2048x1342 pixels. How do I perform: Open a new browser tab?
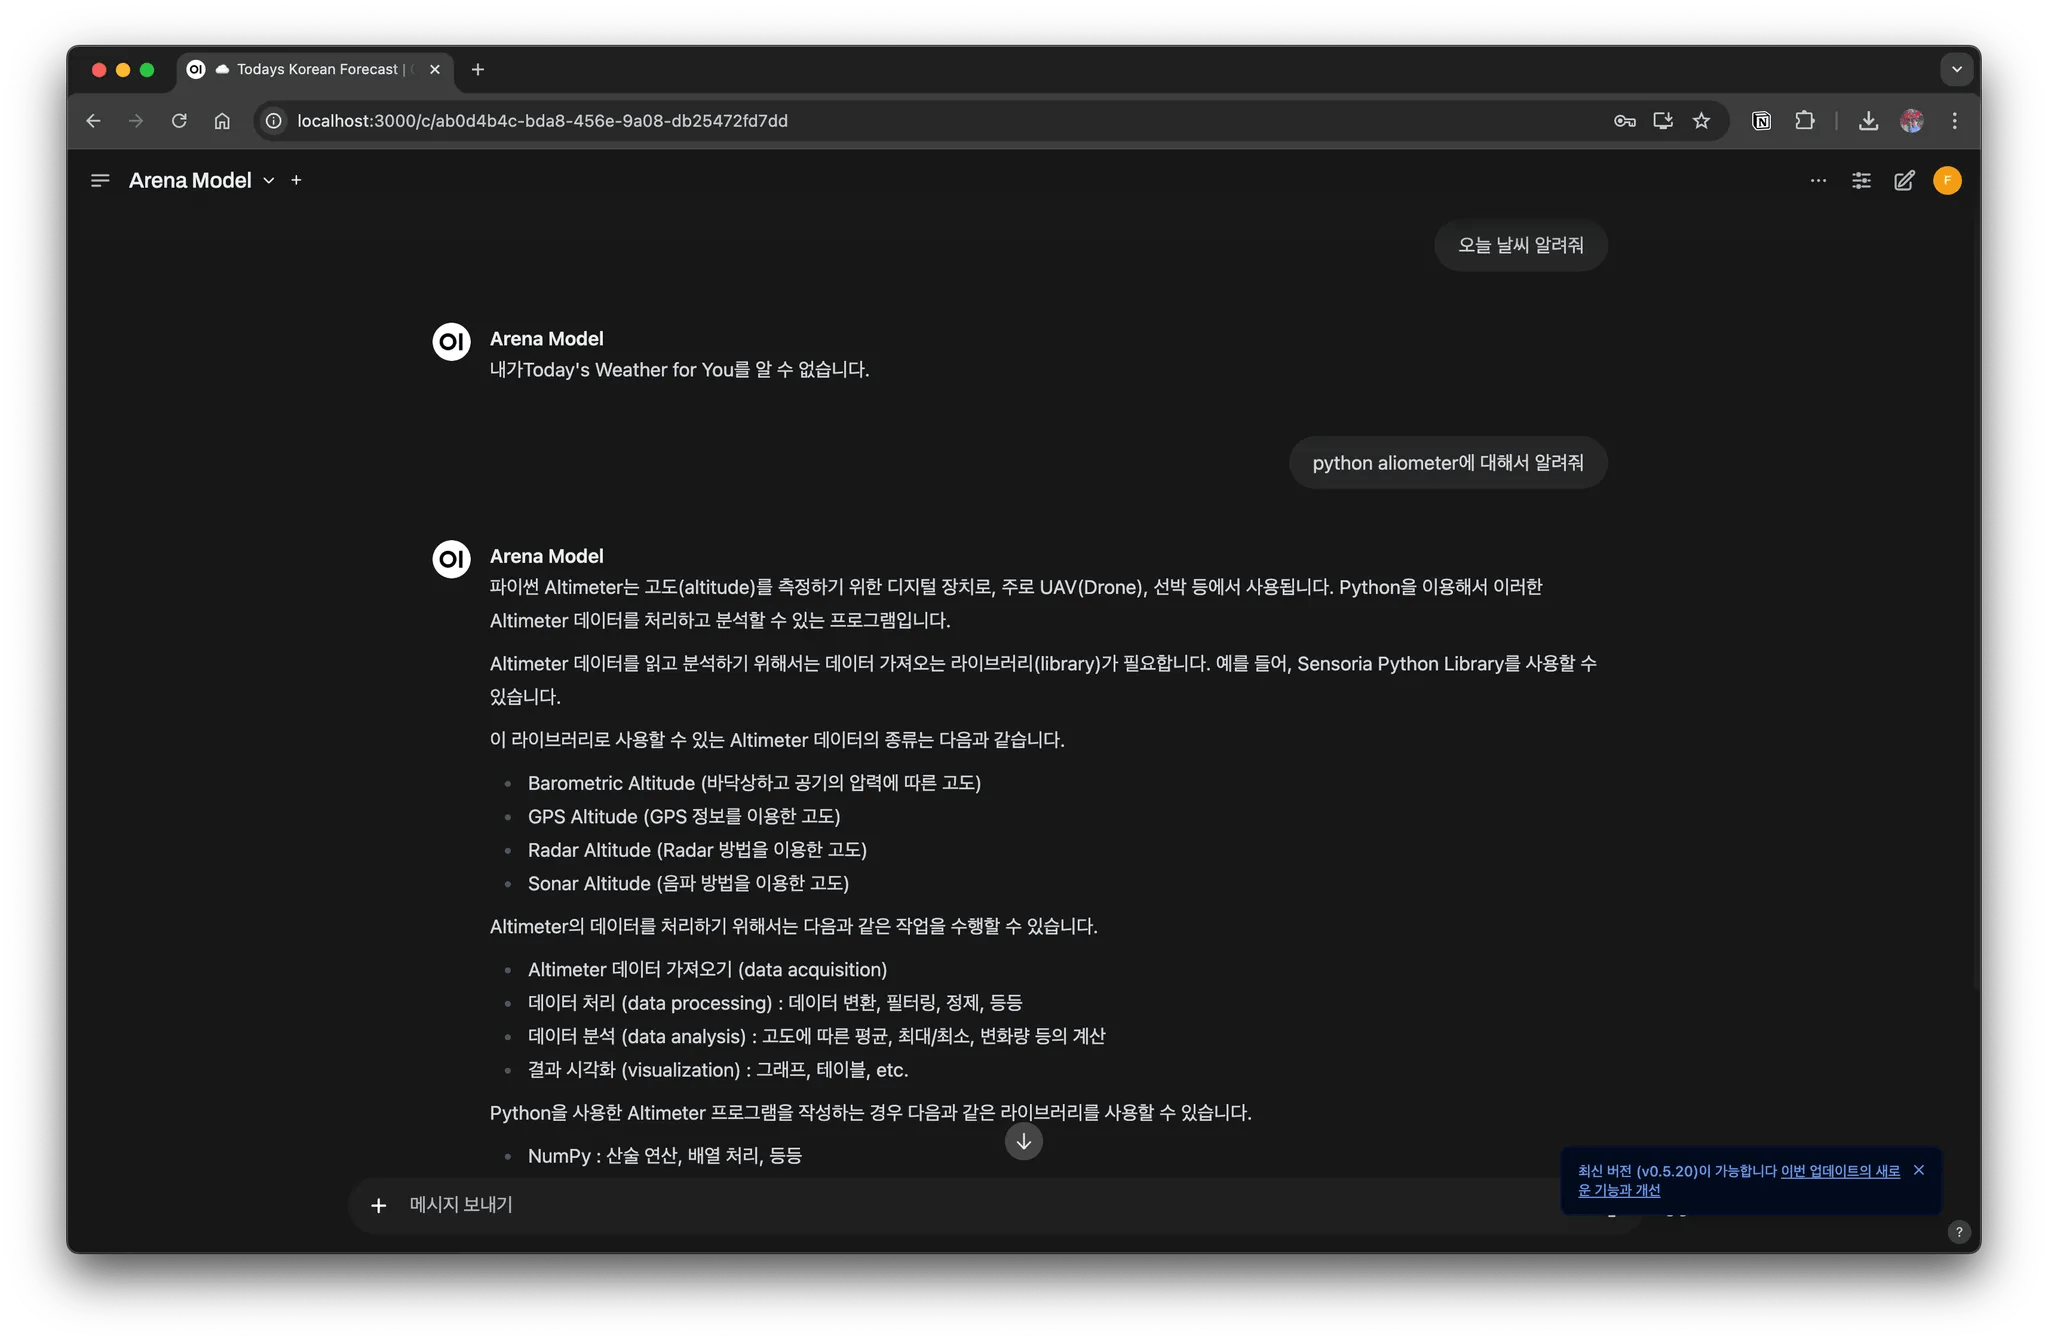coord(477,69)
